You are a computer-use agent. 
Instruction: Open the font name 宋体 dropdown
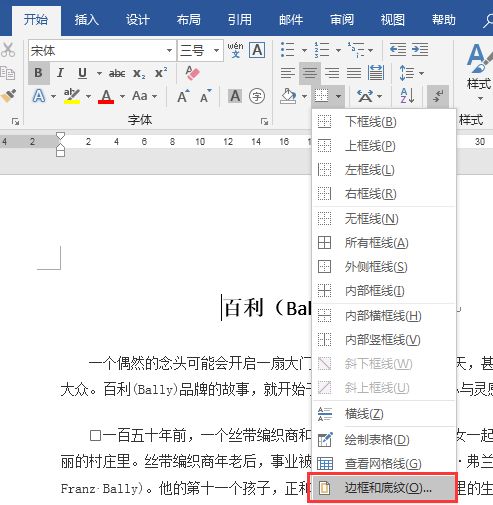(169, 51)
